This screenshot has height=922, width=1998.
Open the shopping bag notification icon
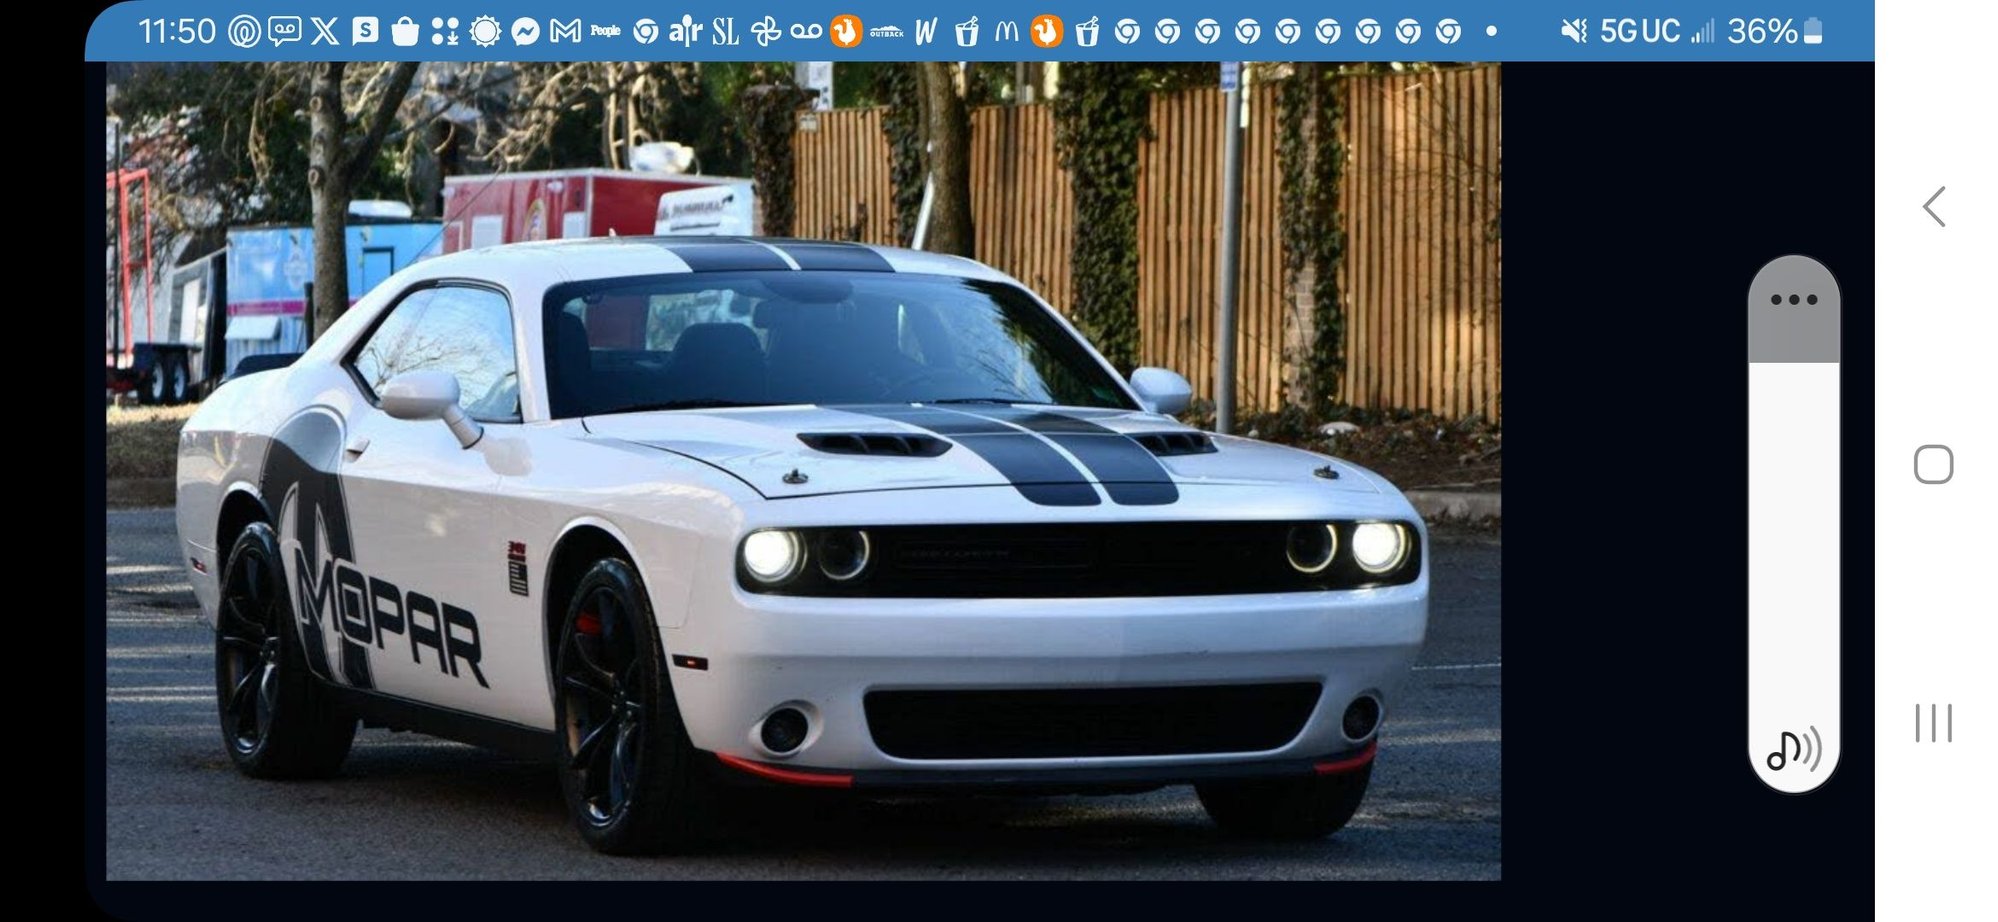[x=405, y=32]
